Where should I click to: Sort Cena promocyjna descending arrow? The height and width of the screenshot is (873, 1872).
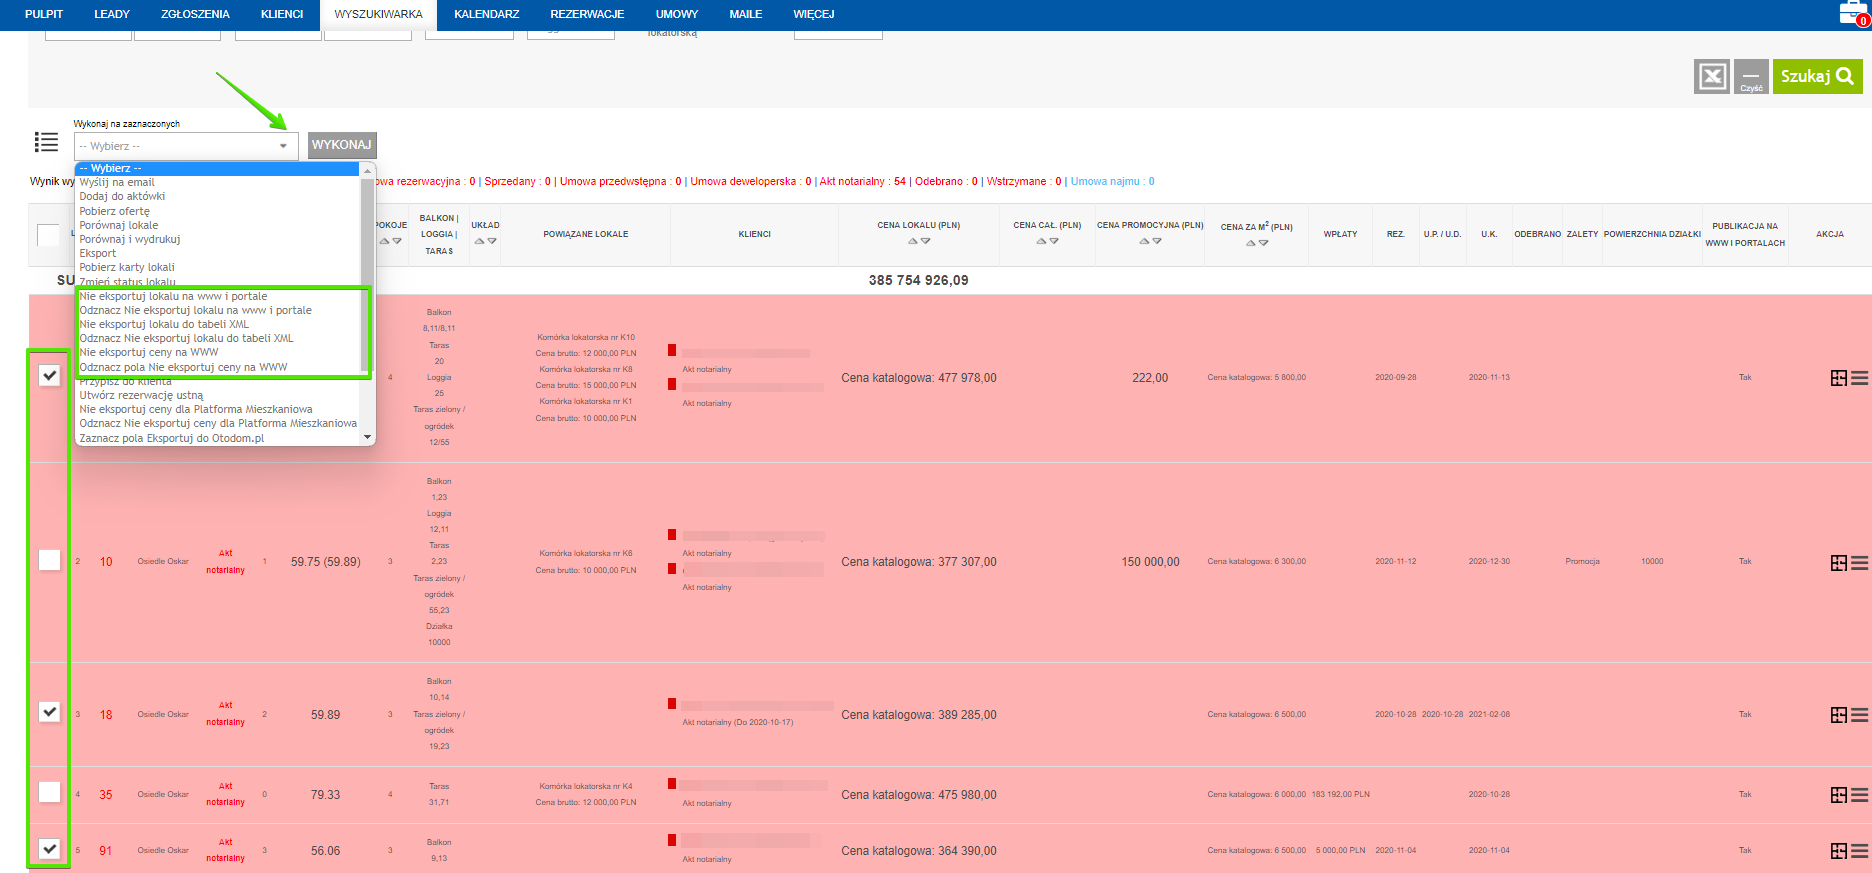tap(1157, 241)
